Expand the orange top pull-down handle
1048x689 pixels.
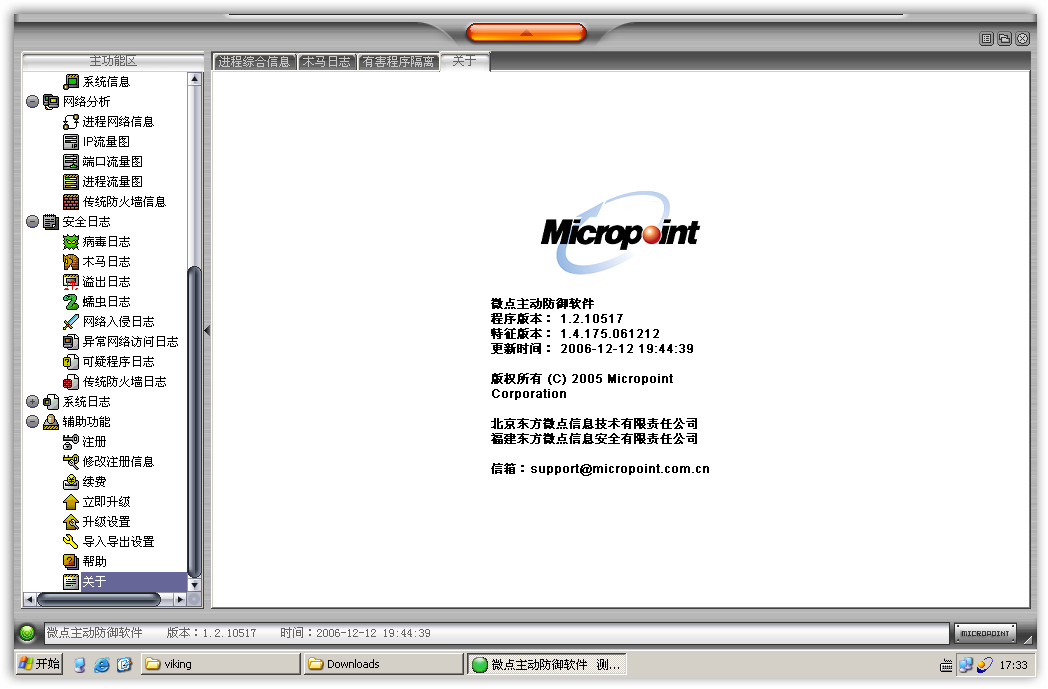click(x=526, y=32)
